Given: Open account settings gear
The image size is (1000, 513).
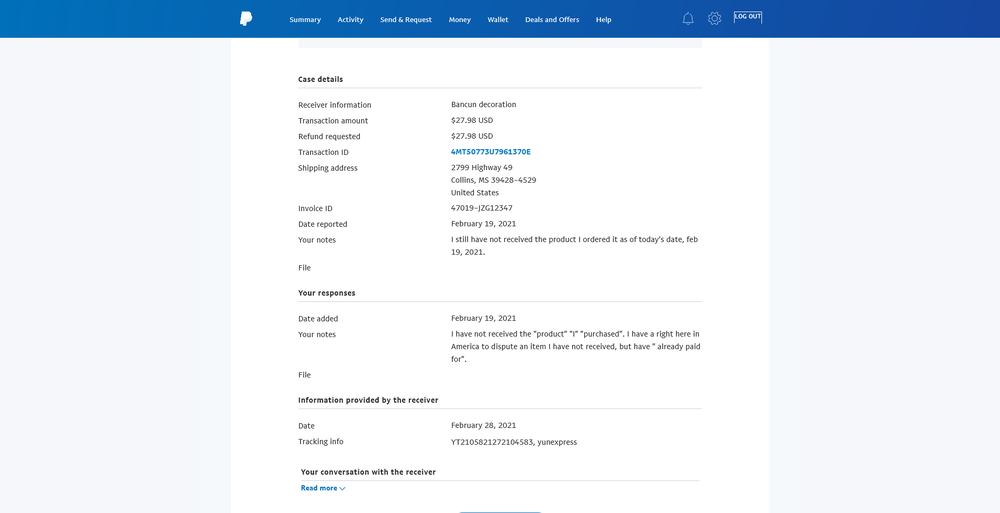Looking at the screenshot, I should [x=714, y=19].
